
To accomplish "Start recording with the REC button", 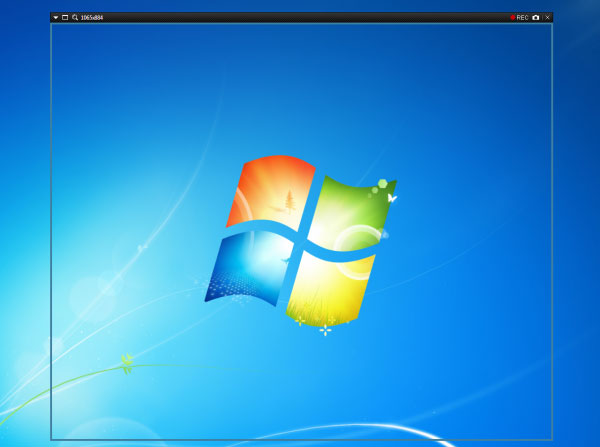I will tap(522, 18).
